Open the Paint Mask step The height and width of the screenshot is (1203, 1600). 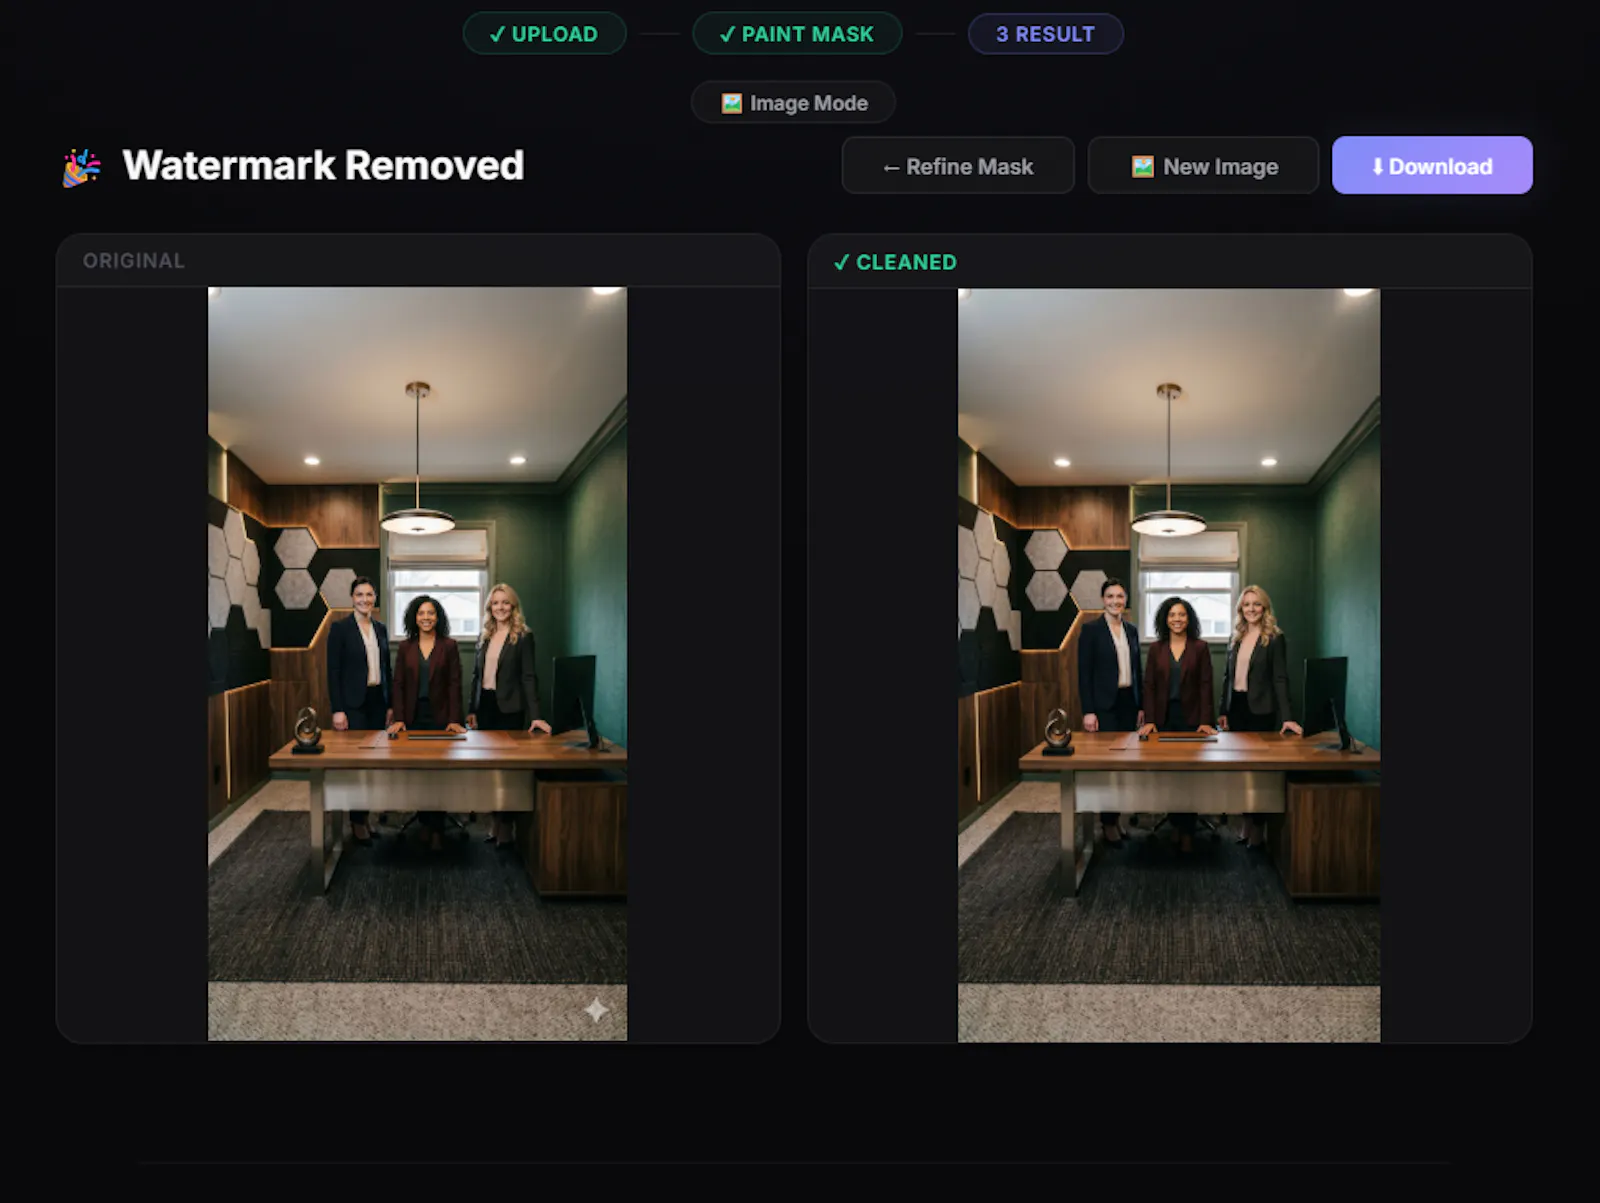797,34
